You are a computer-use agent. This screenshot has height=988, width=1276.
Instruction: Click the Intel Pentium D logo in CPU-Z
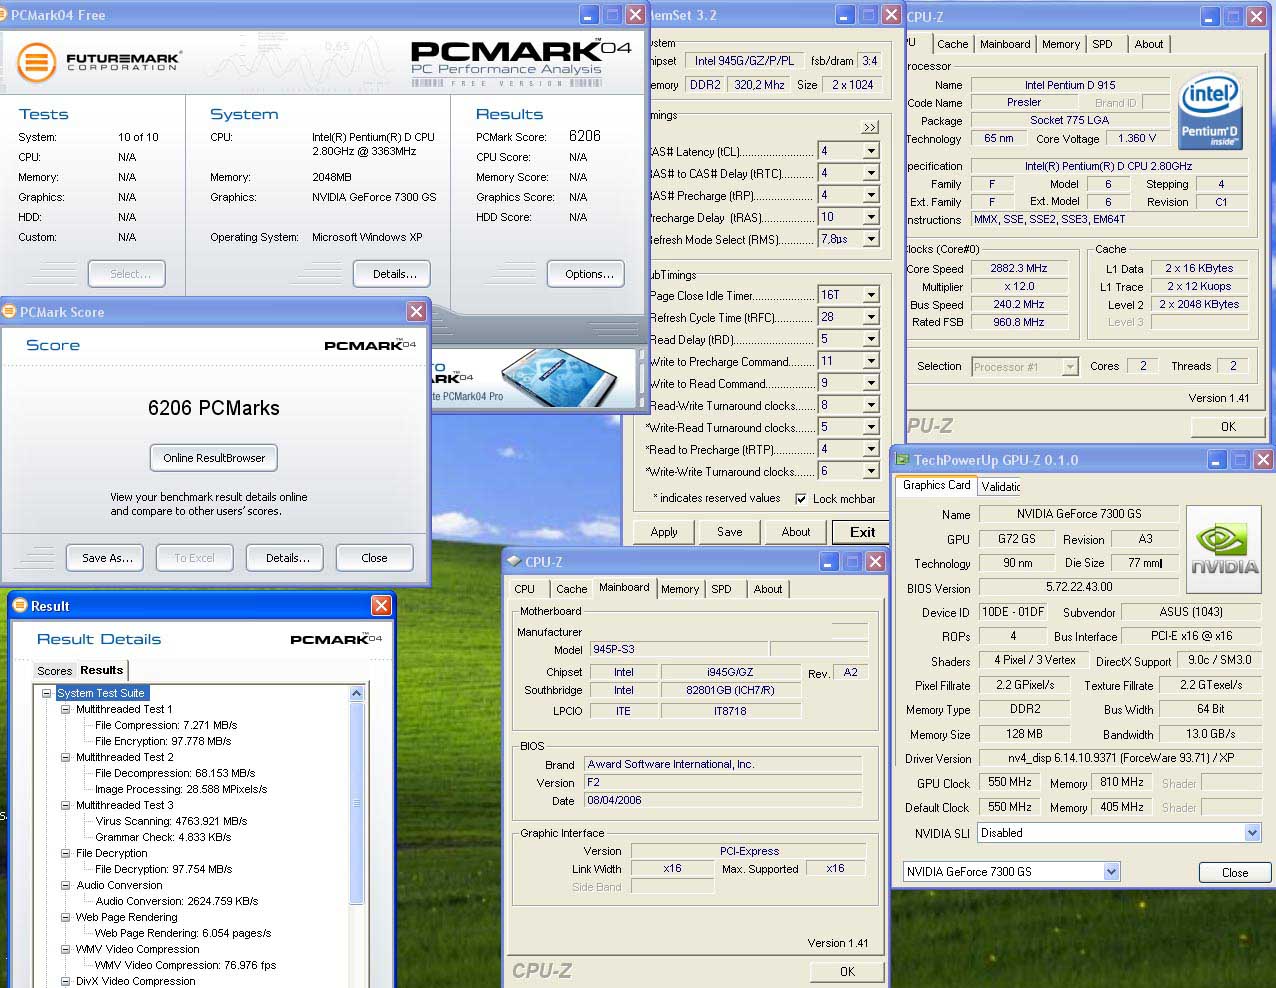click(x=1210, y=113)
